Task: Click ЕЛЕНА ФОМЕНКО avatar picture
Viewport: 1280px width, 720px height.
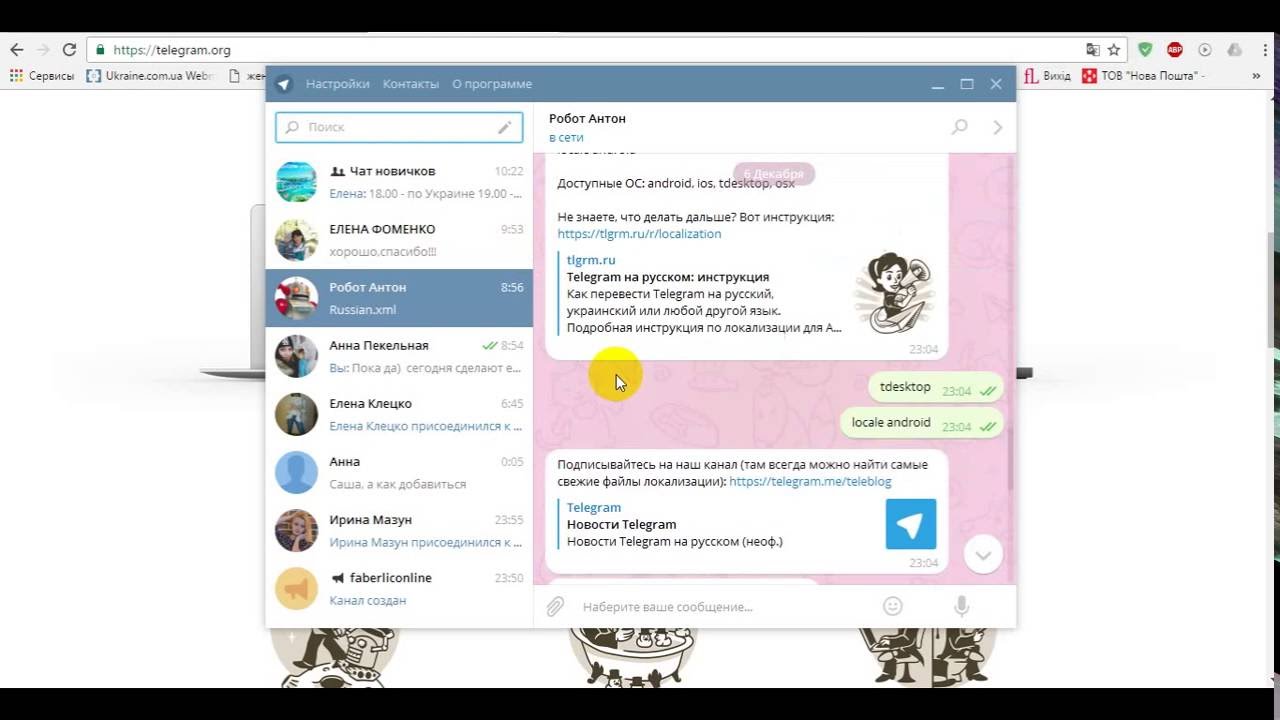Action: click(296, 240)
